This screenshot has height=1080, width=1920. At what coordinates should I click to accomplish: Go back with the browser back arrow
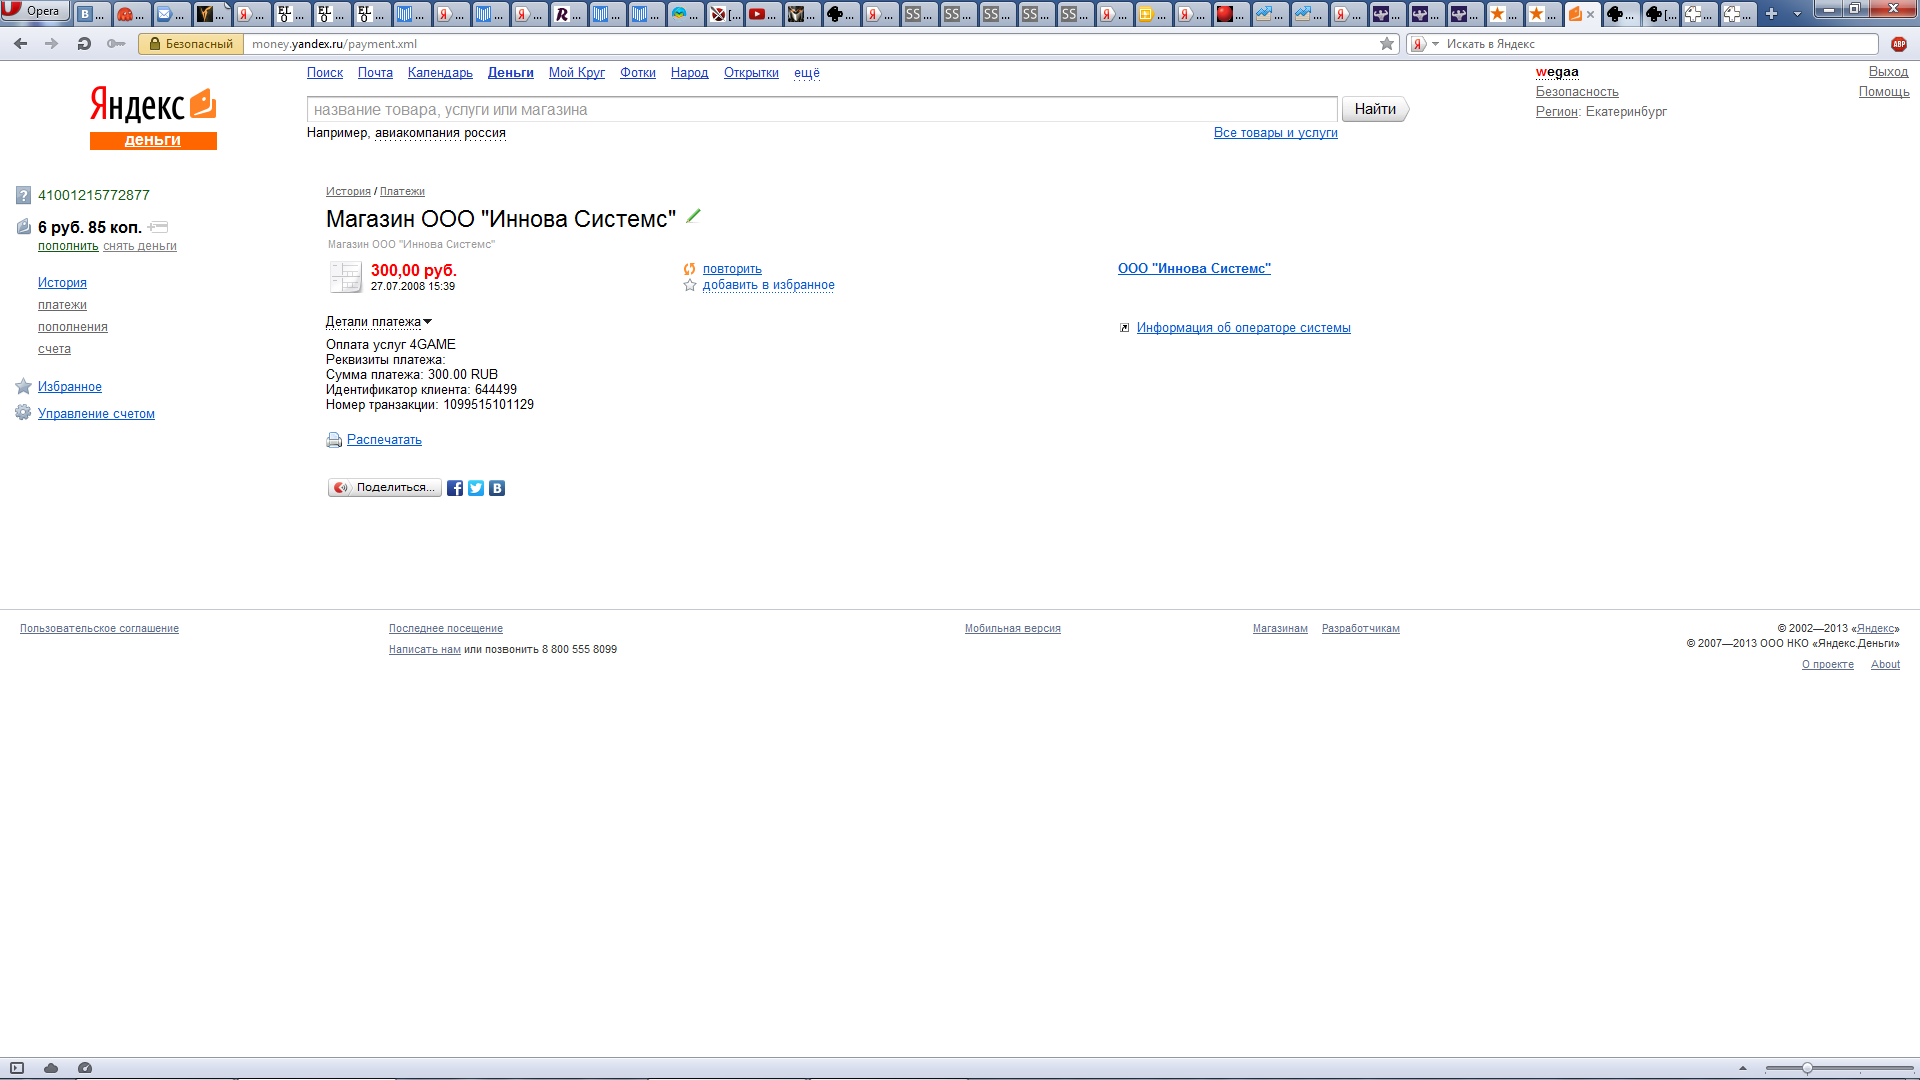click(20, 44)
